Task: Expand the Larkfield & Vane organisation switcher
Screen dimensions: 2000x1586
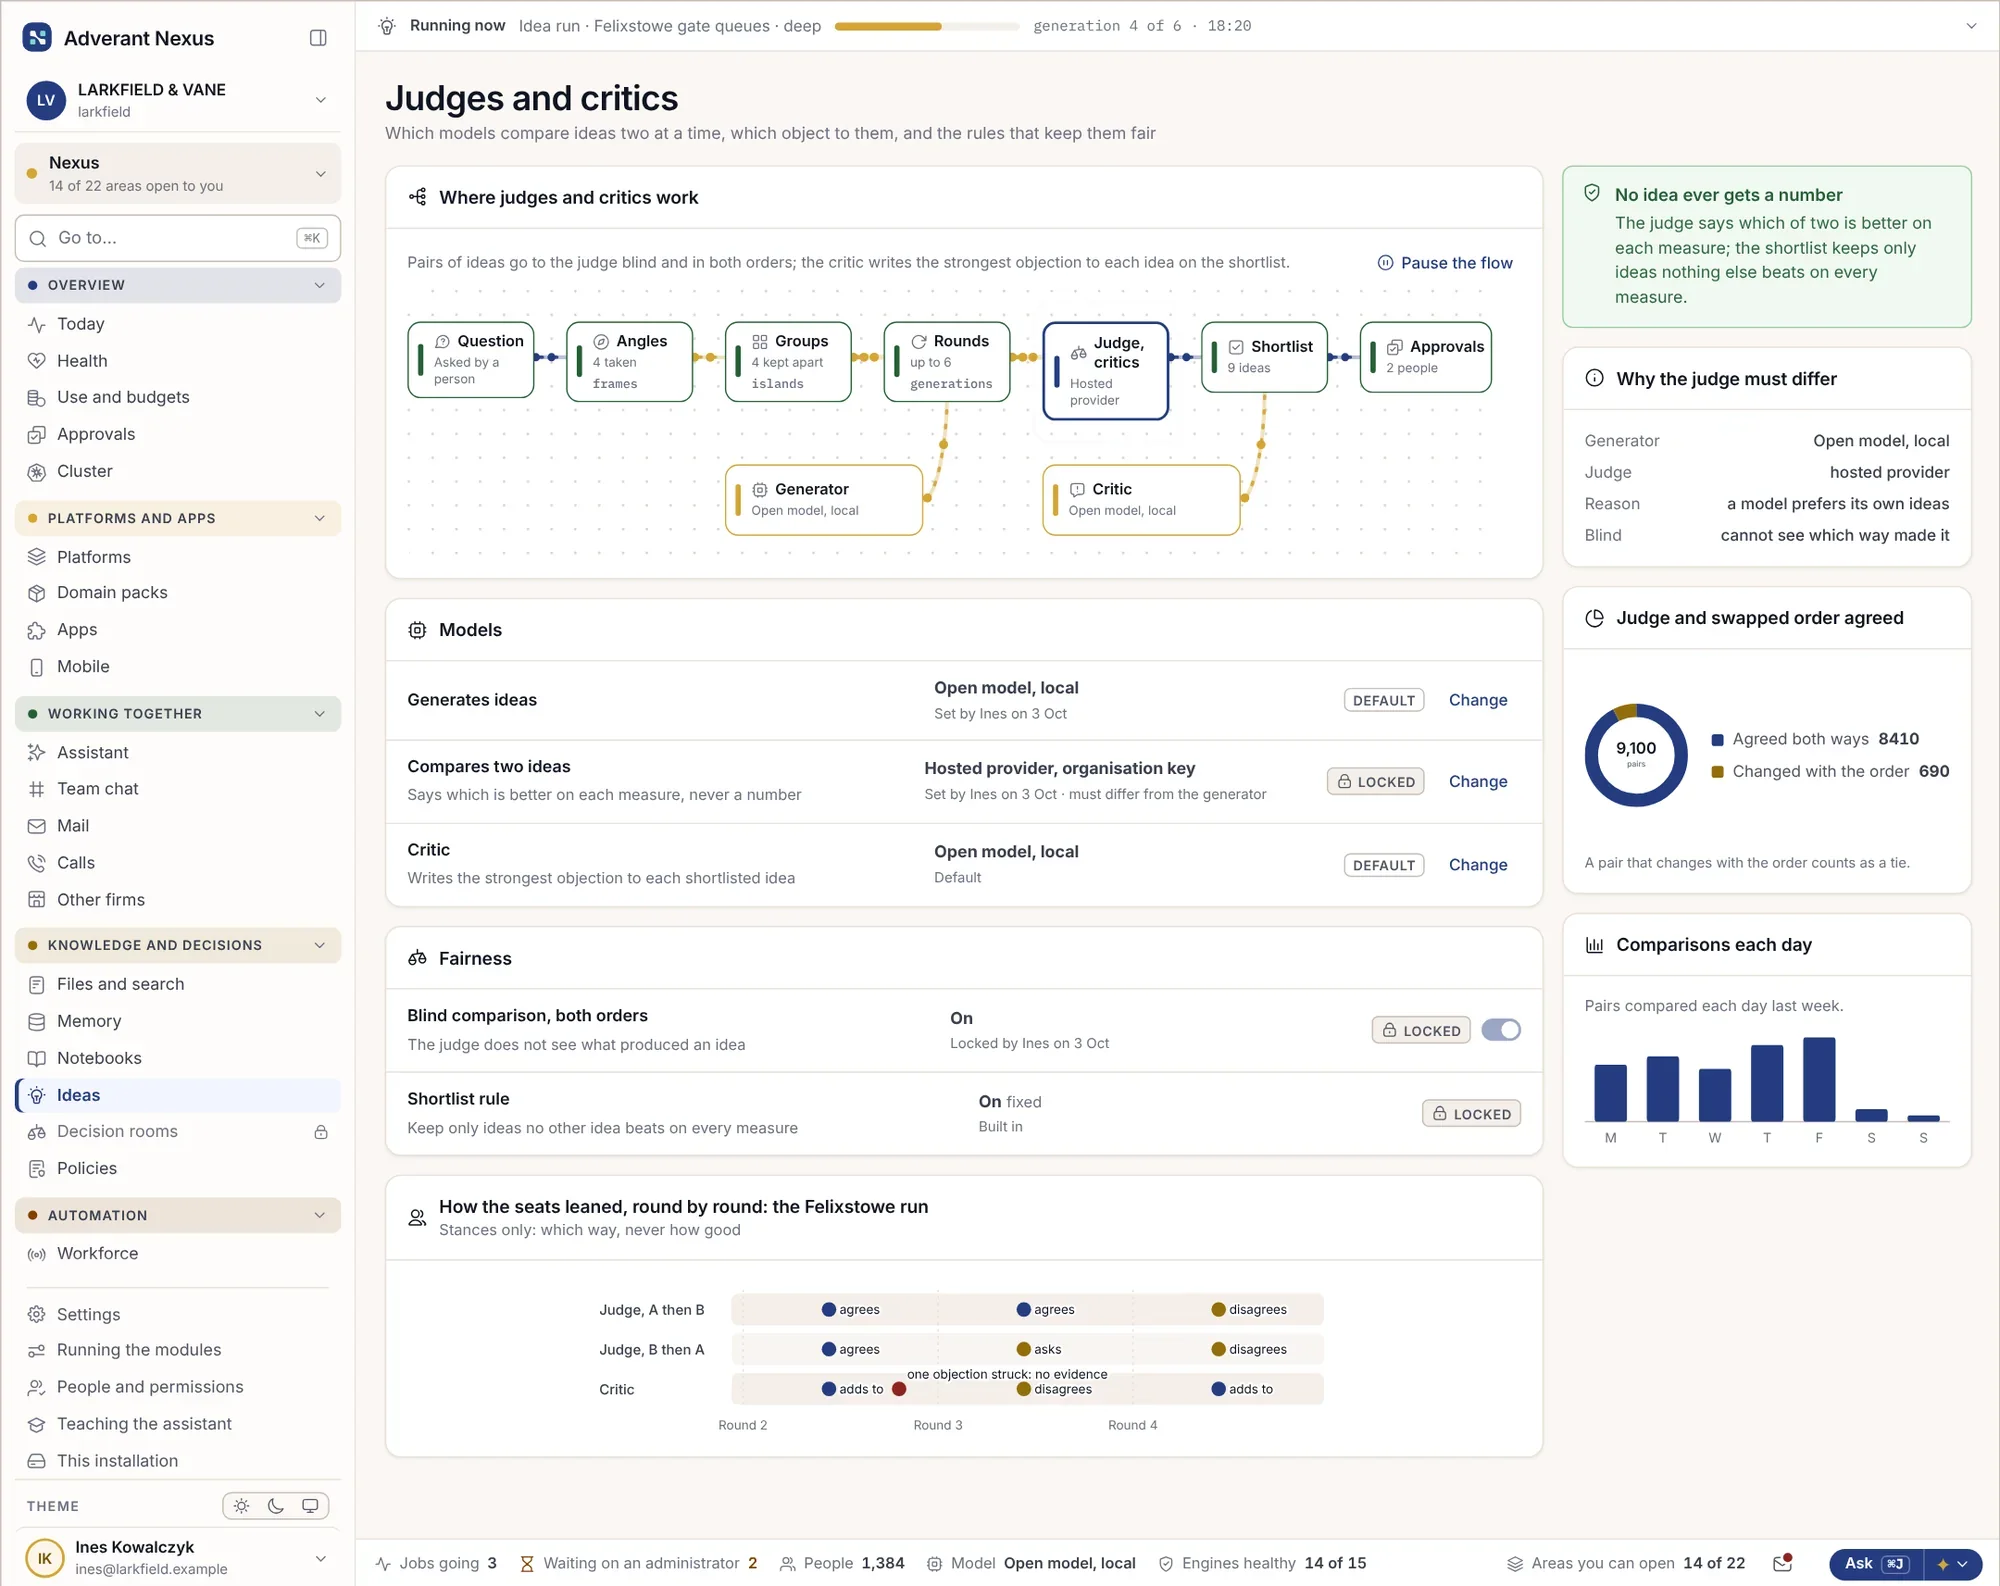Action: click(178, 100)
